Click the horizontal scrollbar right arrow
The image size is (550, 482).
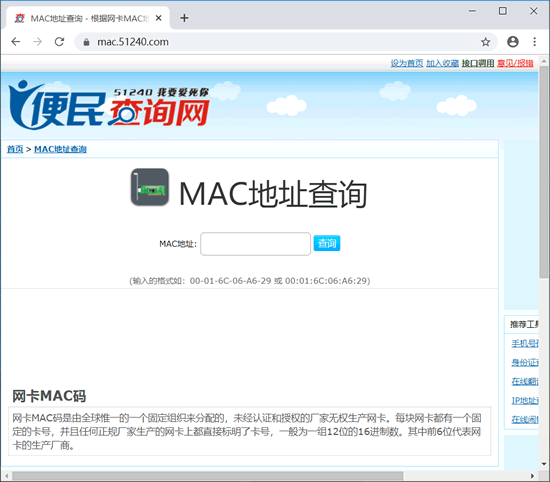click(532, 476)
